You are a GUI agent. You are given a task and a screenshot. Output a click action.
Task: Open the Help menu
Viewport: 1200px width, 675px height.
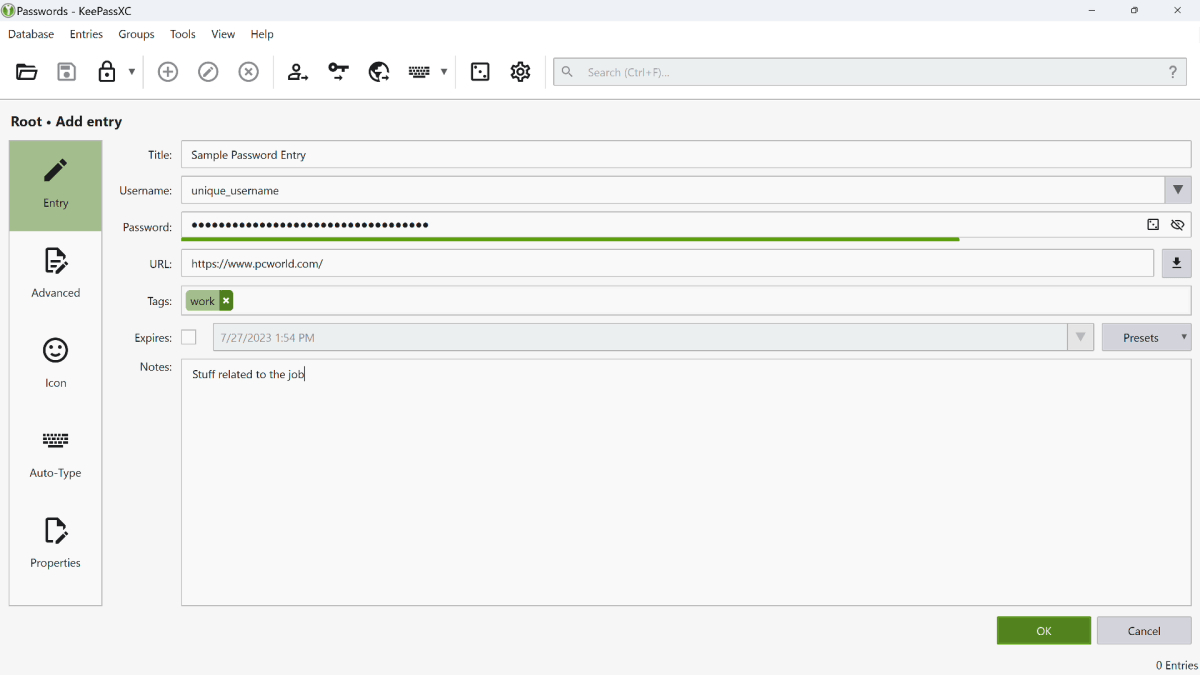click(262, 34)
